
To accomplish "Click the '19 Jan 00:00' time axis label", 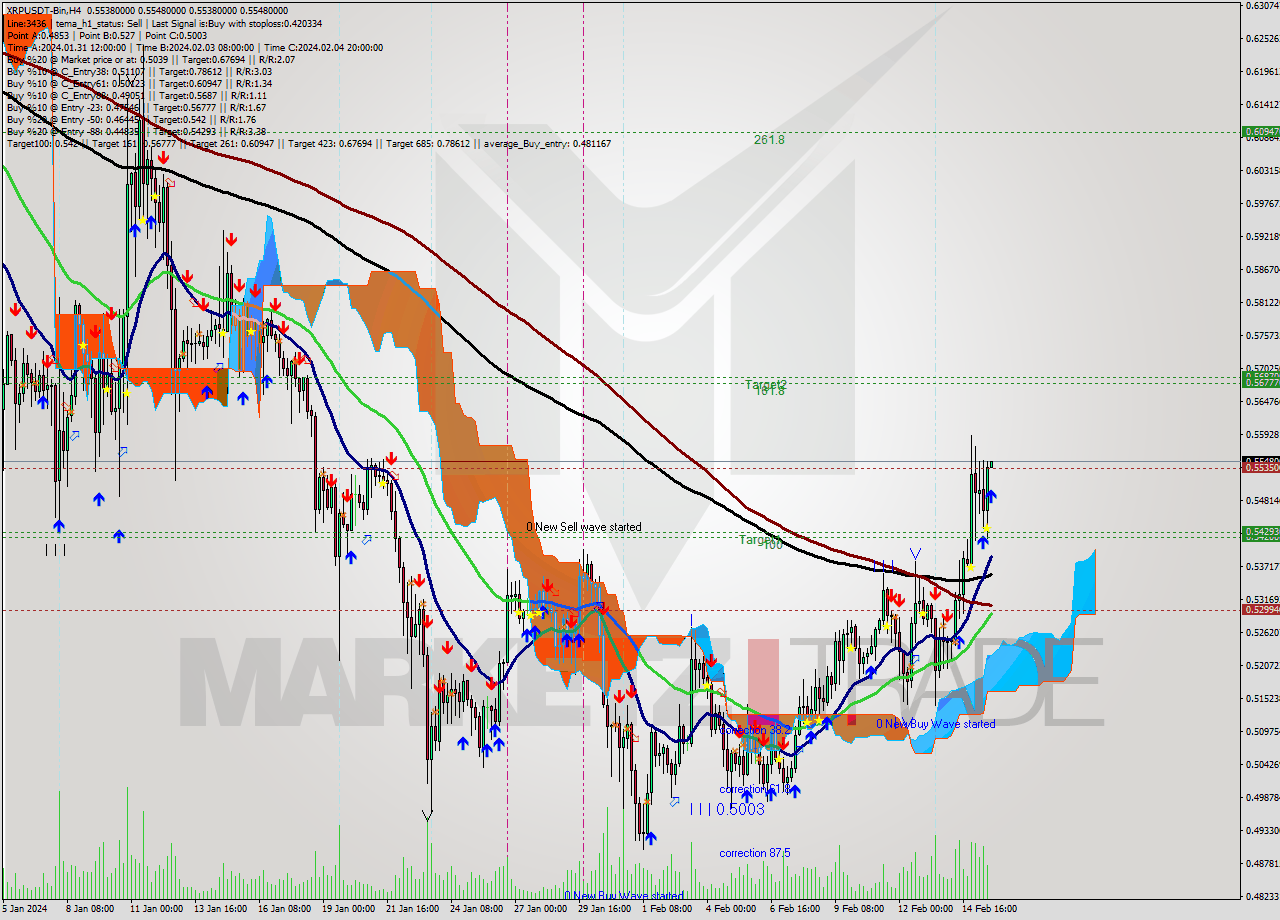I will 347,909.
